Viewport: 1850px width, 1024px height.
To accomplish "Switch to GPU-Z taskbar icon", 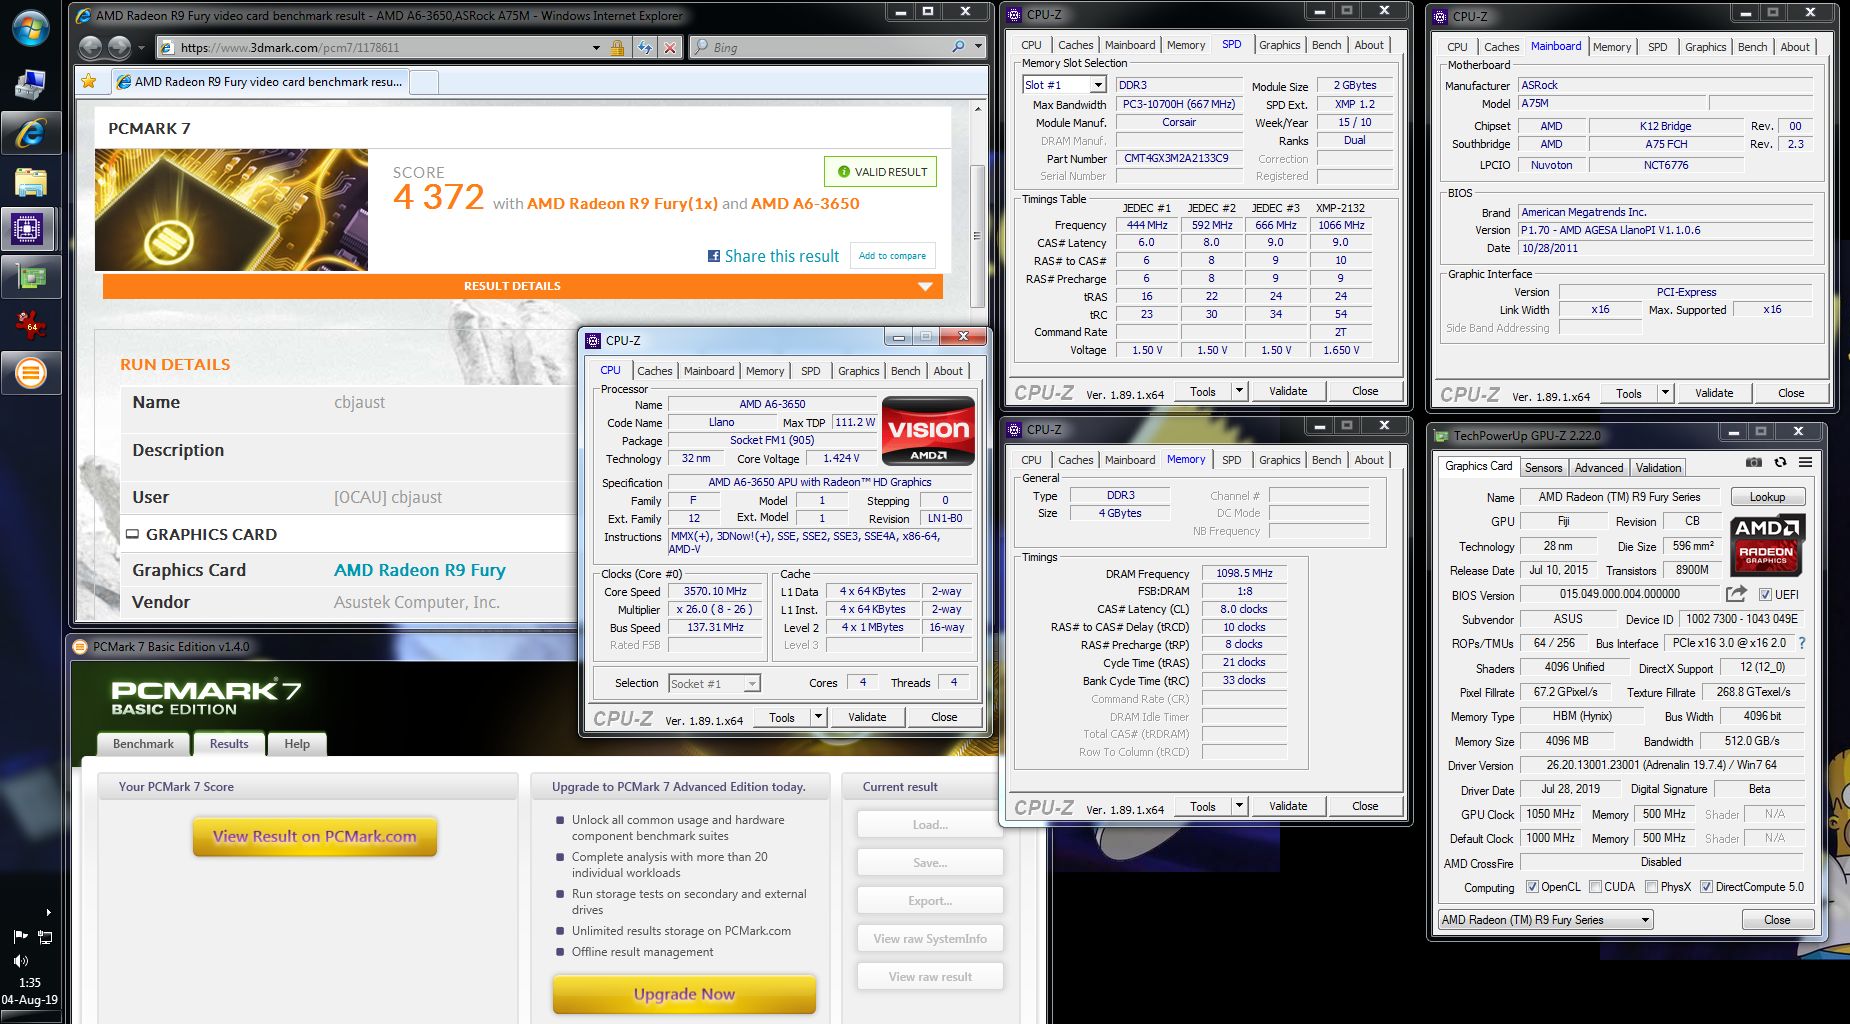I will [31, 277].
